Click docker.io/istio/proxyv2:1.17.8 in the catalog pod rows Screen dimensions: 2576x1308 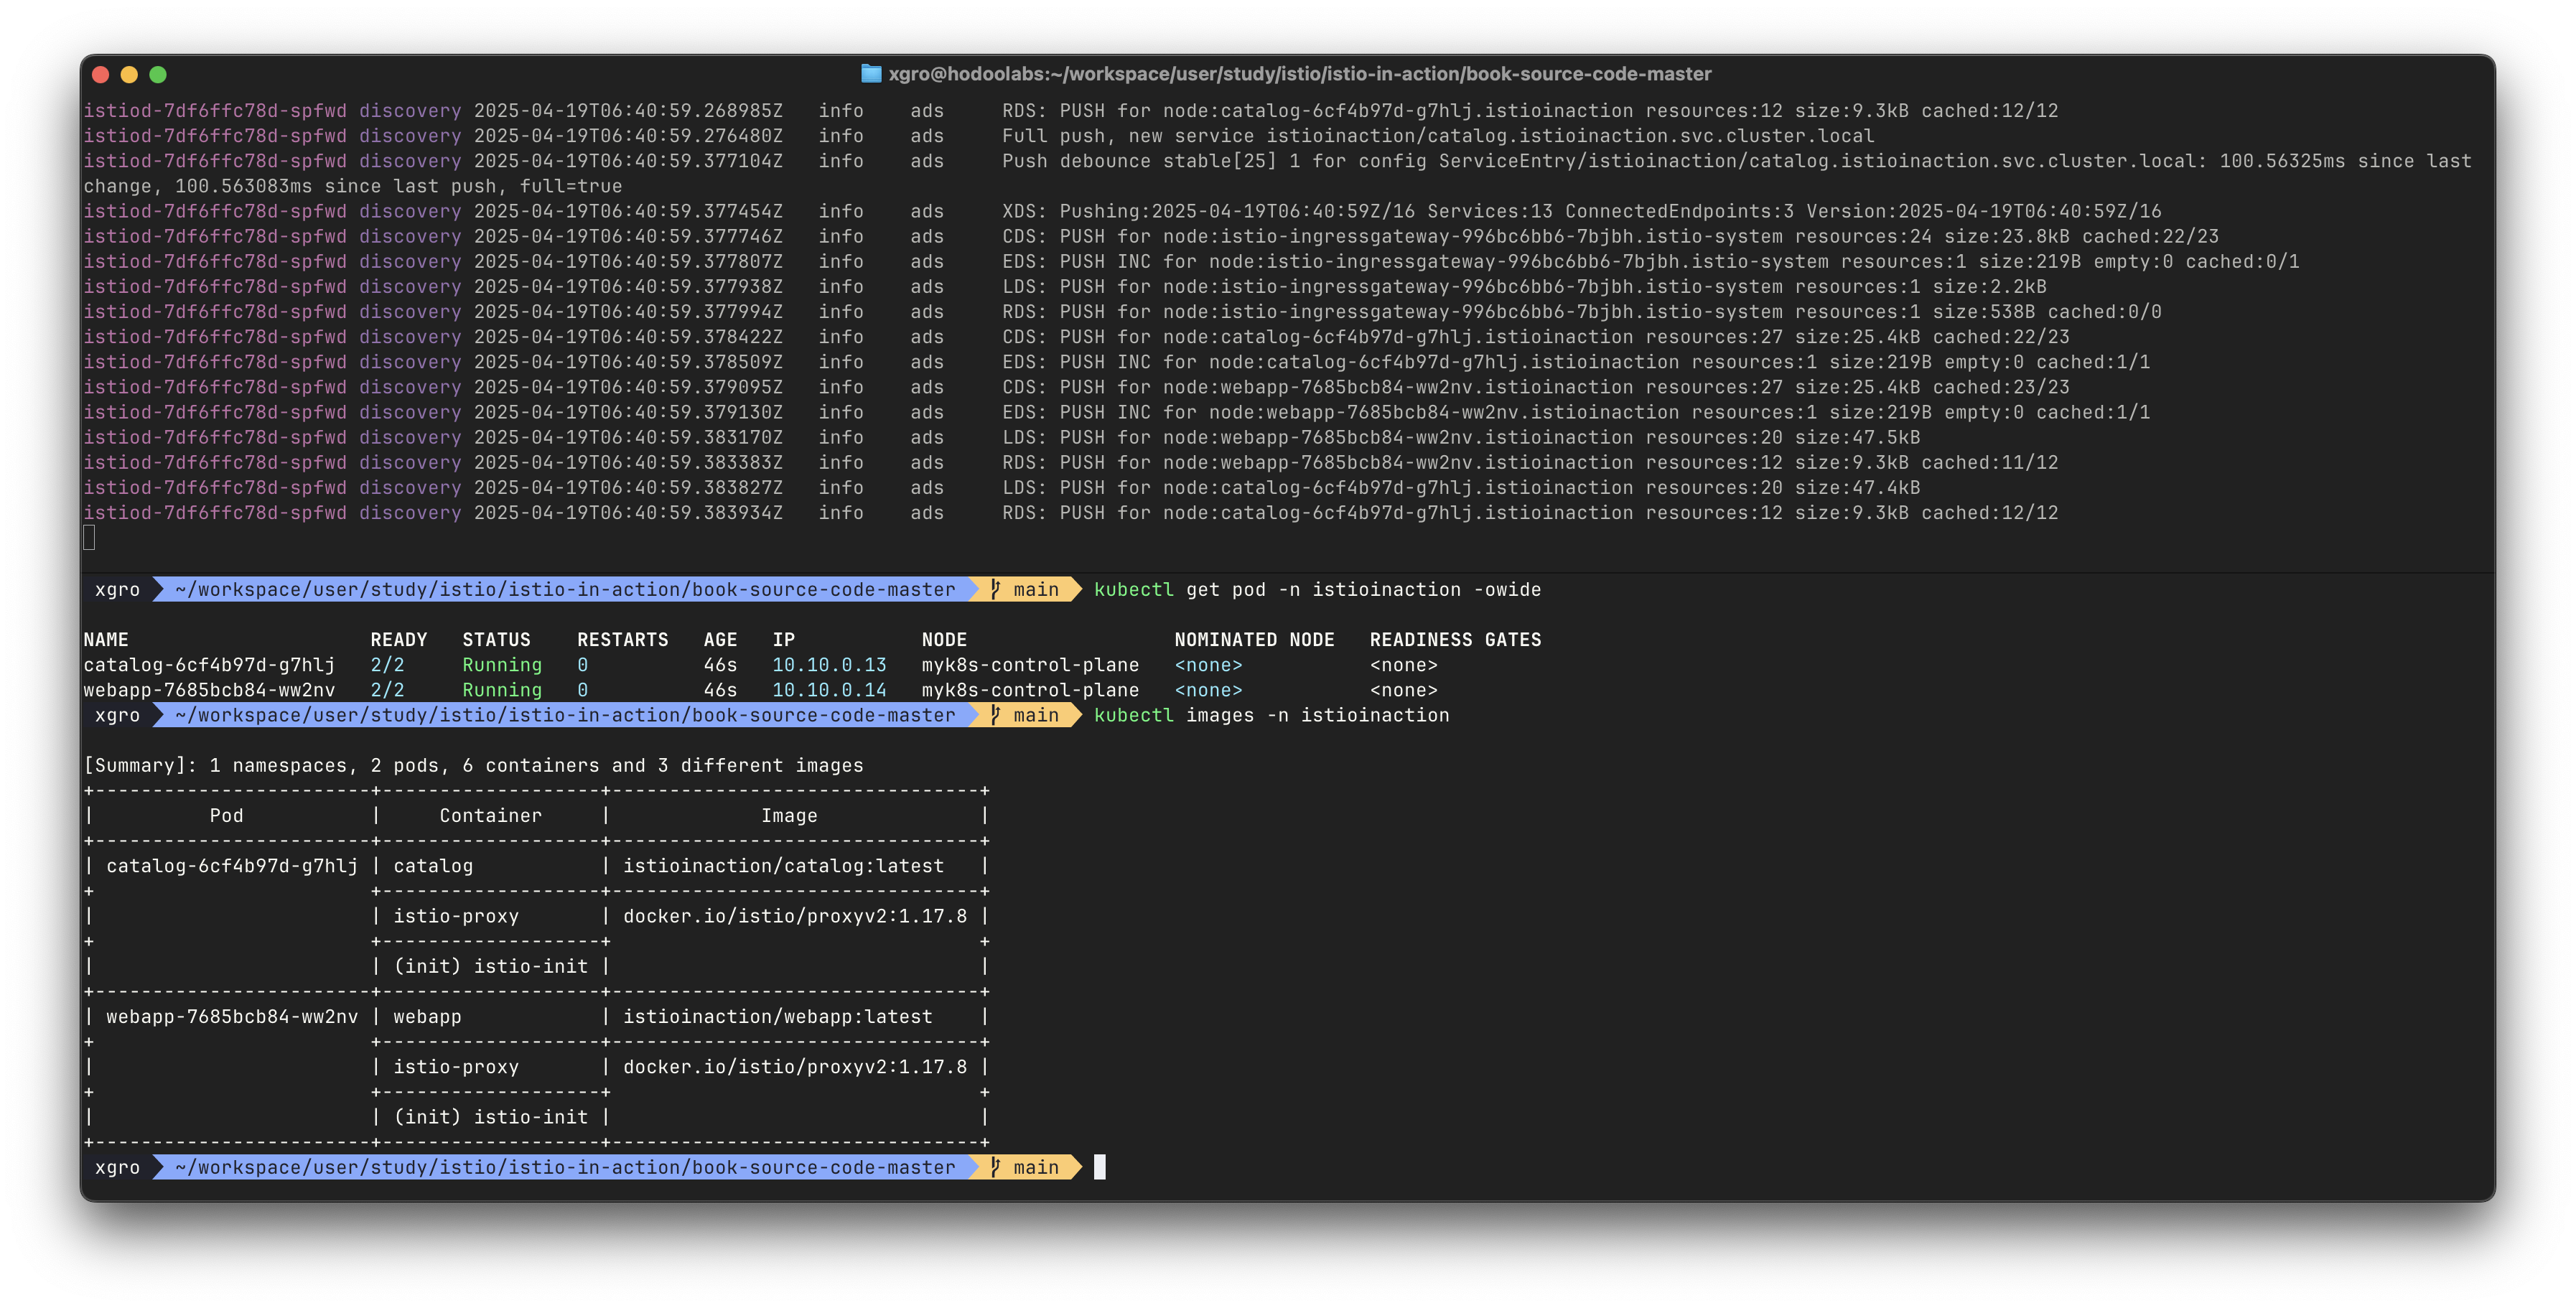pyautogui.click(x=795, y=916)
